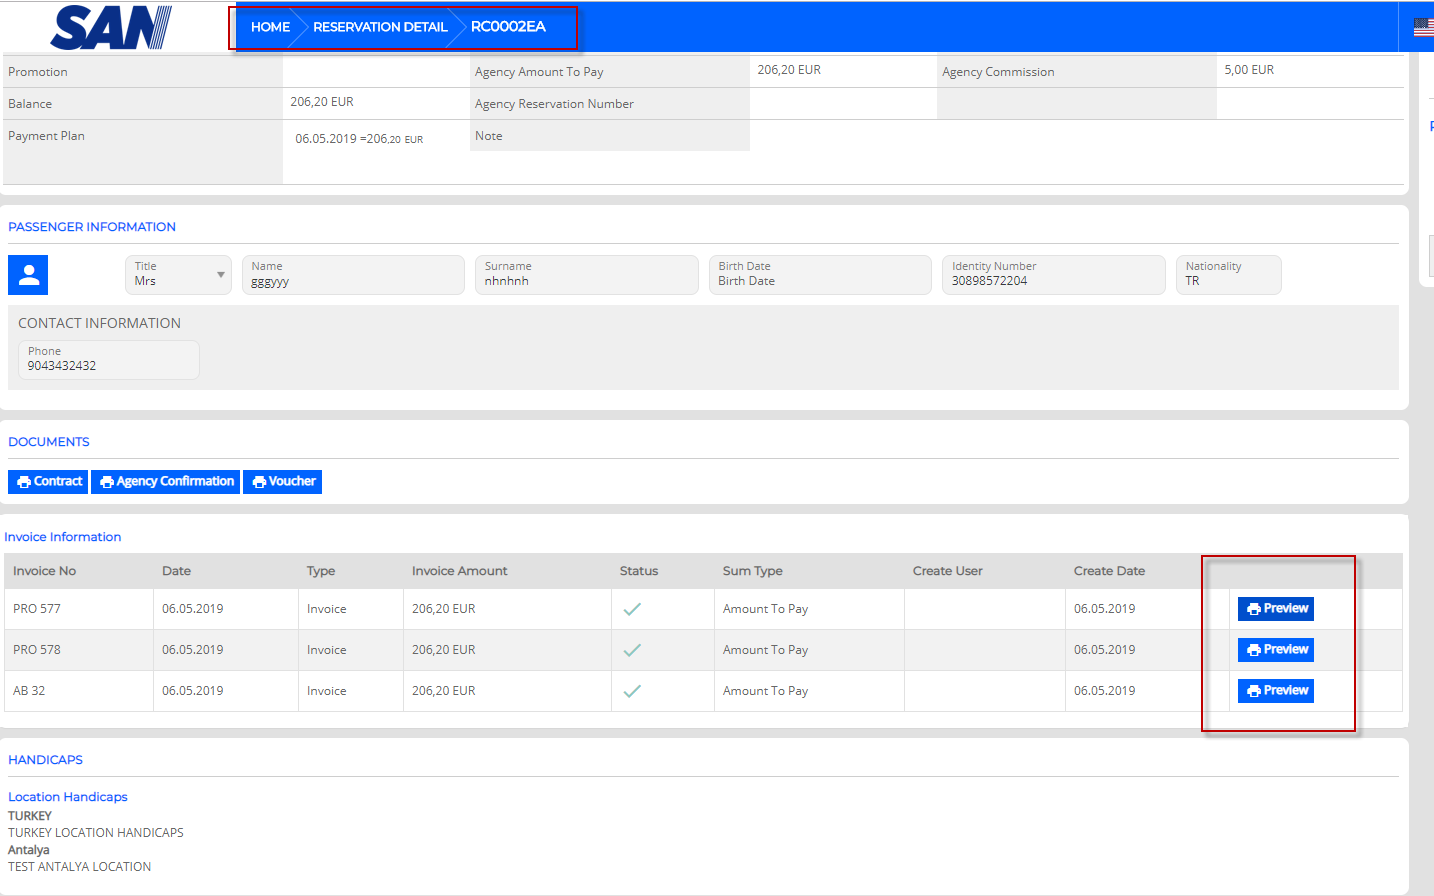Viewport: 1434px width, 896px height.
Task: Expand the passenger Title dropdown
Action: click(178, 275)
